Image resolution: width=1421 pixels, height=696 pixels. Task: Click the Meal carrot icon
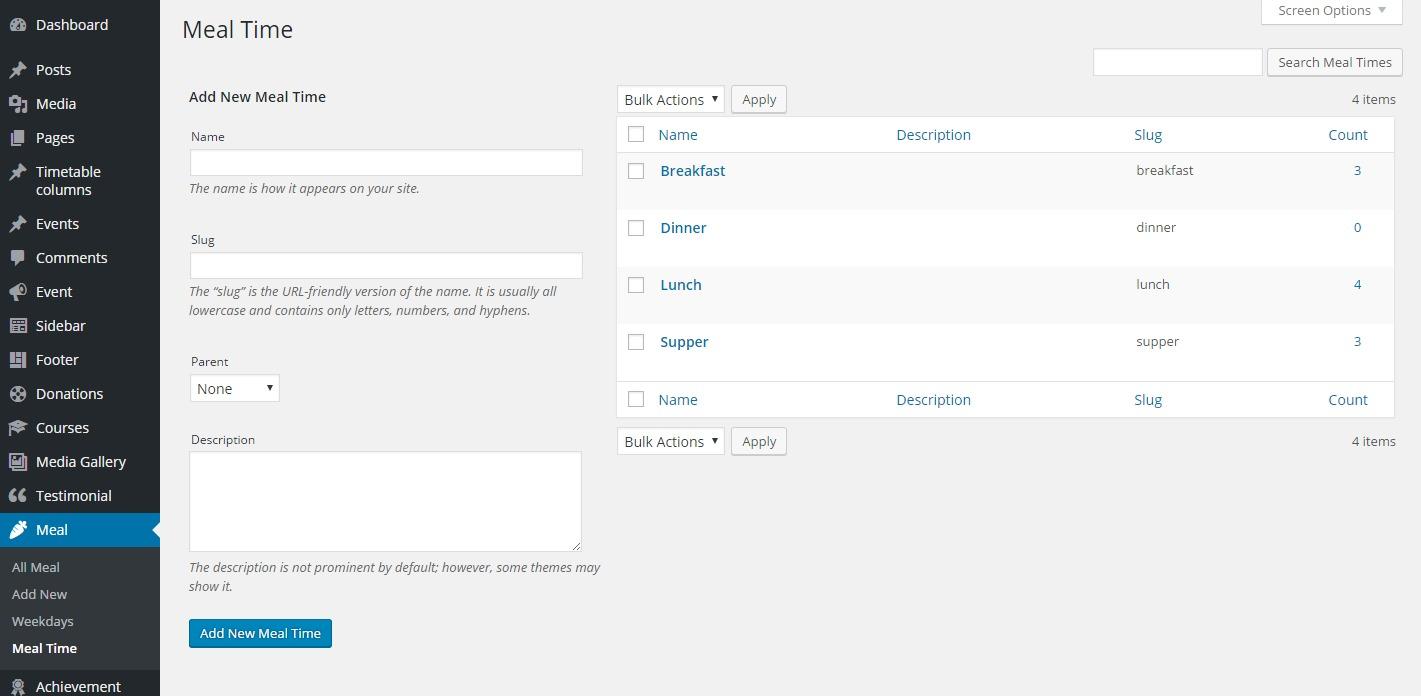pos(17,530)
